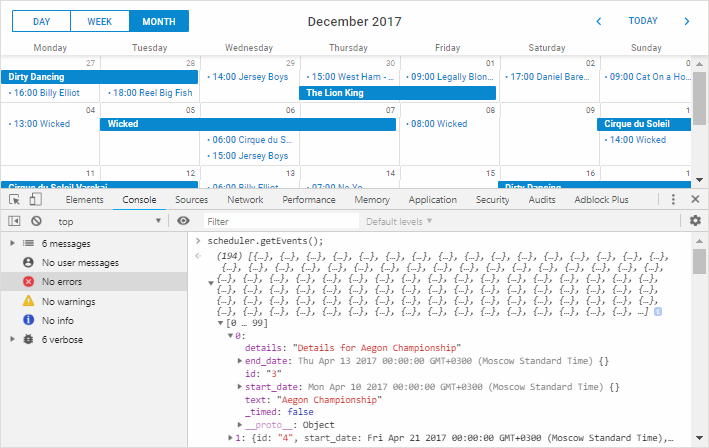
Task: Expand the end_date property
Action: [240, 360]
